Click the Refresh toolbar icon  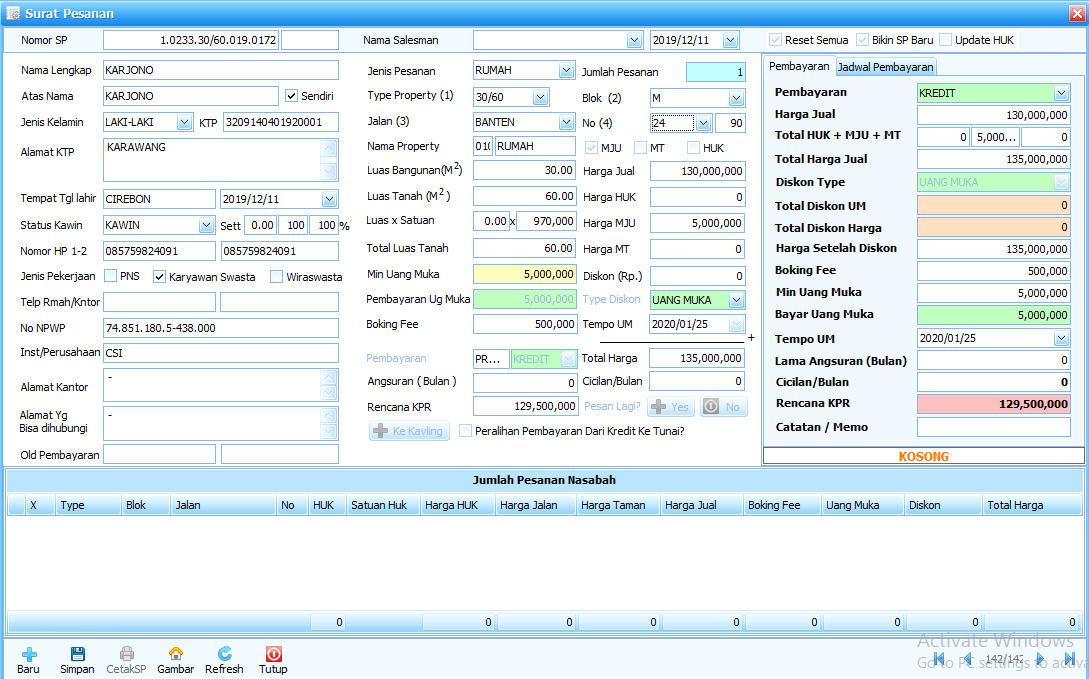224,654
